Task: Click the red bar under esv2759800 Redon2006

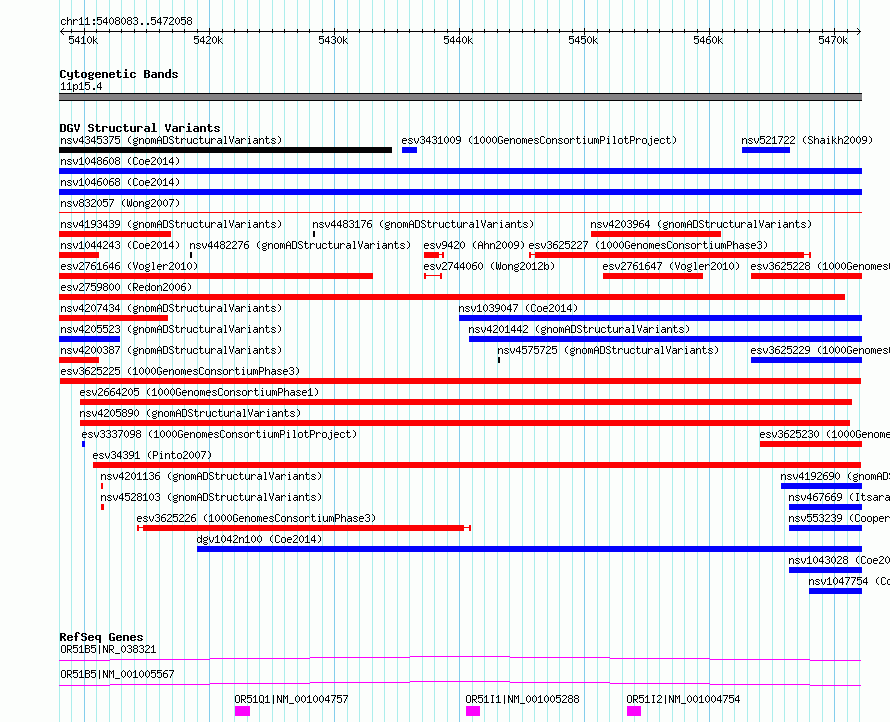Action: 452,297
